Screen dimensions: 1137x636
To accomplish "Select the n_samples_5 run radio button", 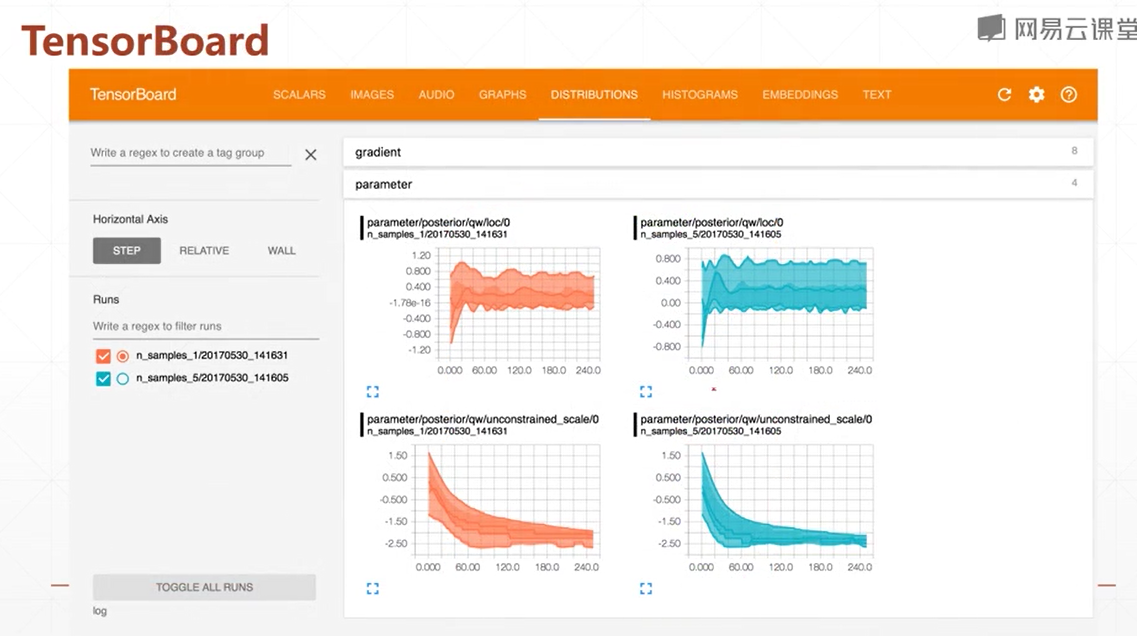I will point(123,379).
